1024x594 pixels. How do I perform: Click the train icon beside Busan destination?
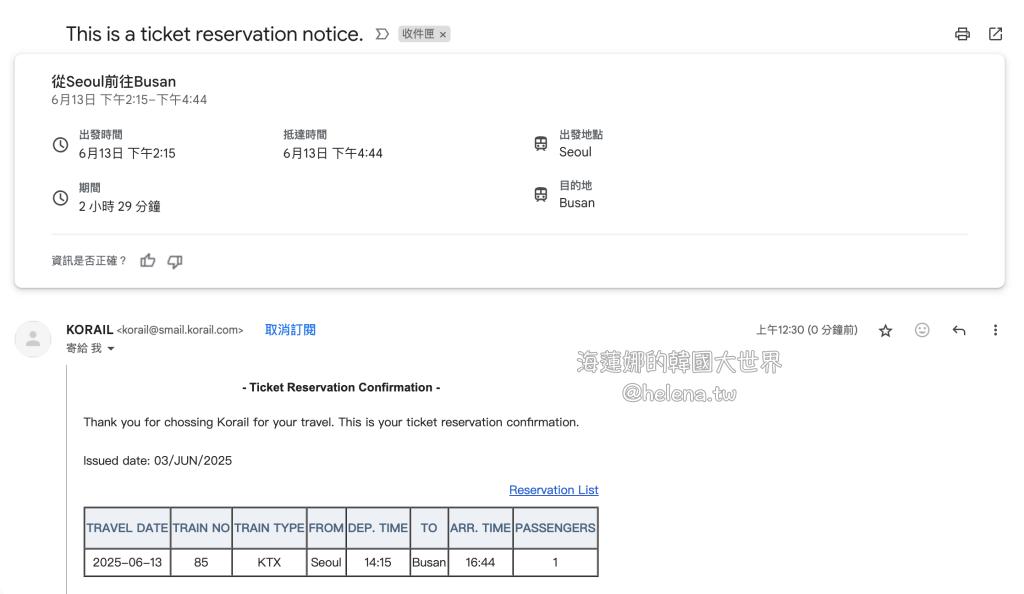(541, 195)
